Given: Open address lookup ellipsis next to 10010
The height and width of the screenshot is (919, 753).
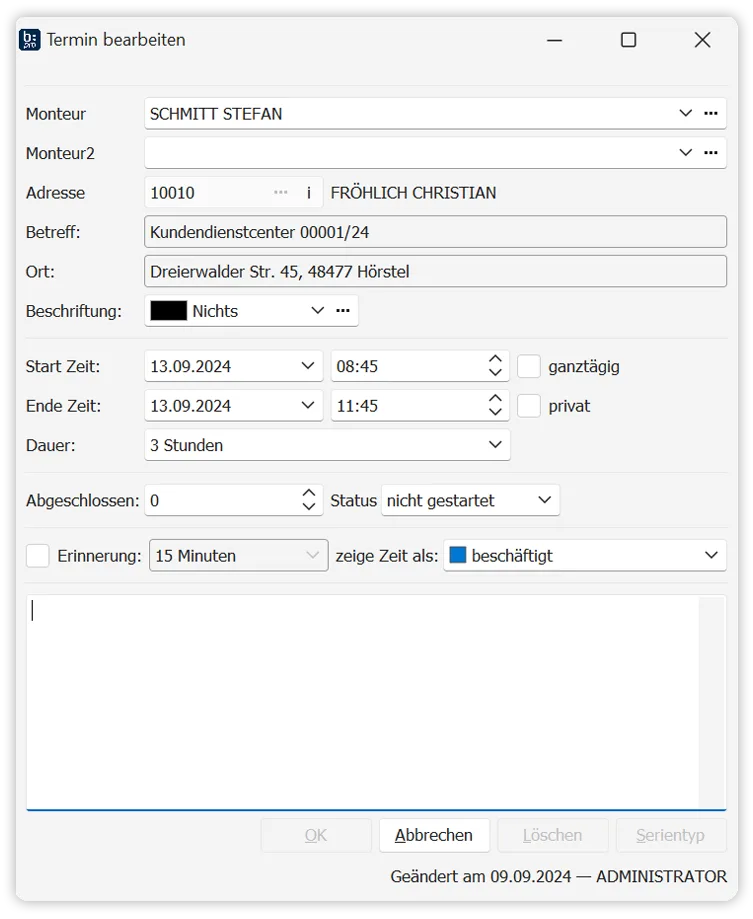Looking at the screenshot, I should [281, 193].
